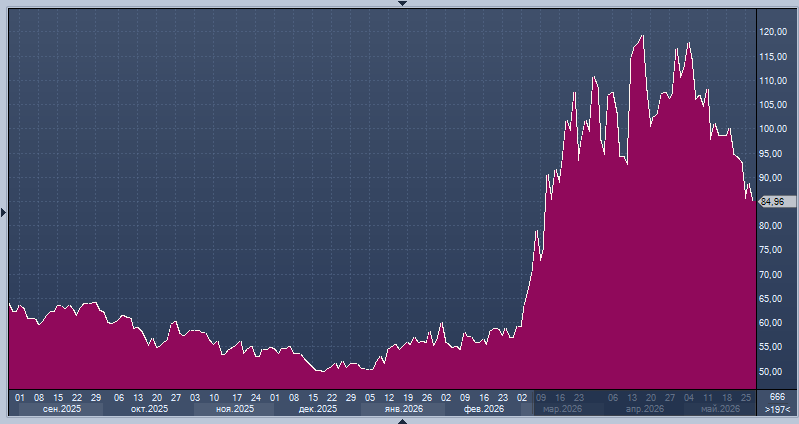Select the фев.2026 month segment

point(484,409)
